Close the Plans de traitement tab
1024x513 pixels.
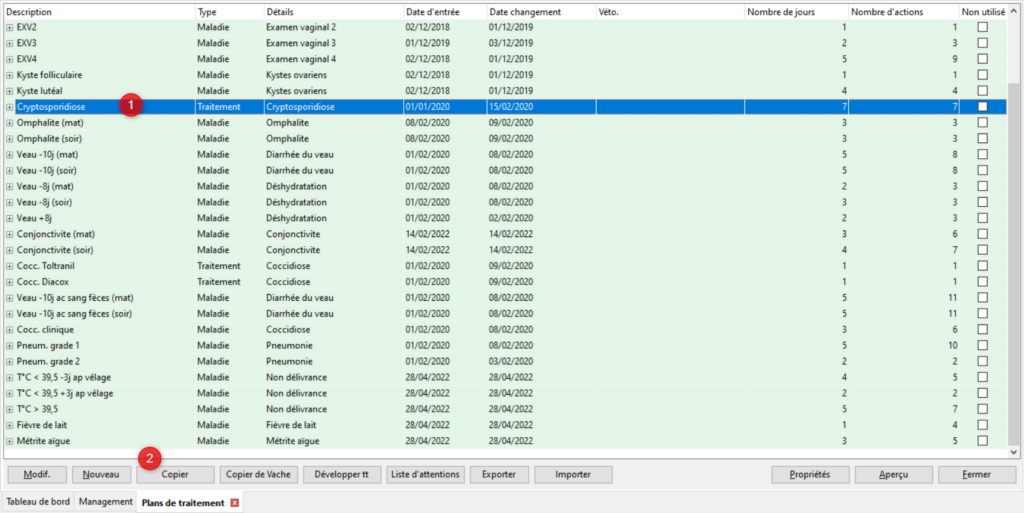pos(235,502)
